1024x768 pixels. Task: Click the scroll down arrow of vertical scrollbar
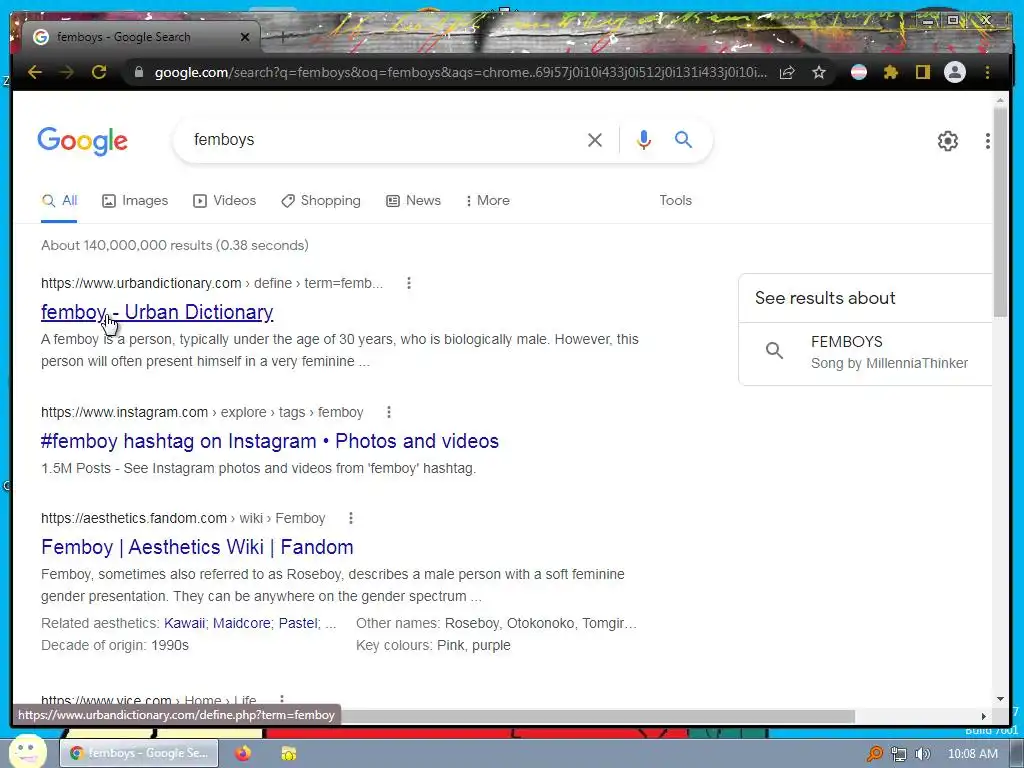click(1000, 699)
